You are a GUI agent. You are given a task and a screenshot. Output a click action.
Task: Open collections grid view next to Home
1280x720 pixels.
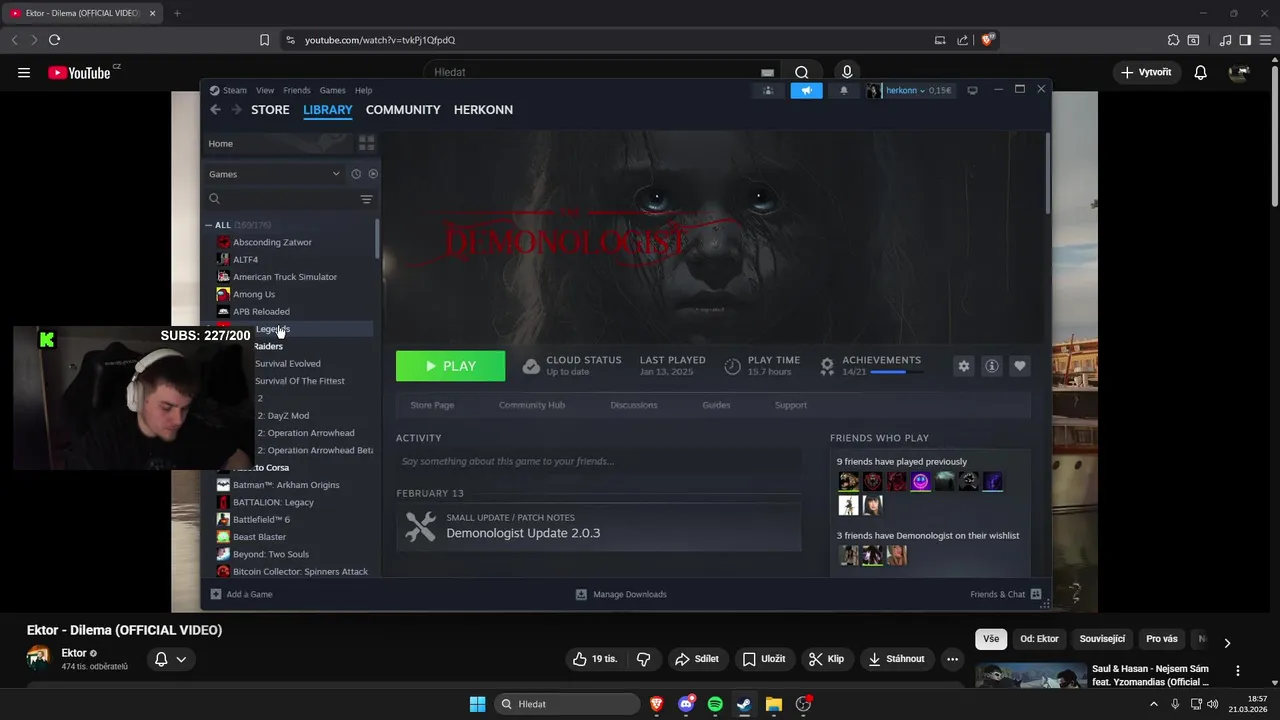(x=366, y=144)
